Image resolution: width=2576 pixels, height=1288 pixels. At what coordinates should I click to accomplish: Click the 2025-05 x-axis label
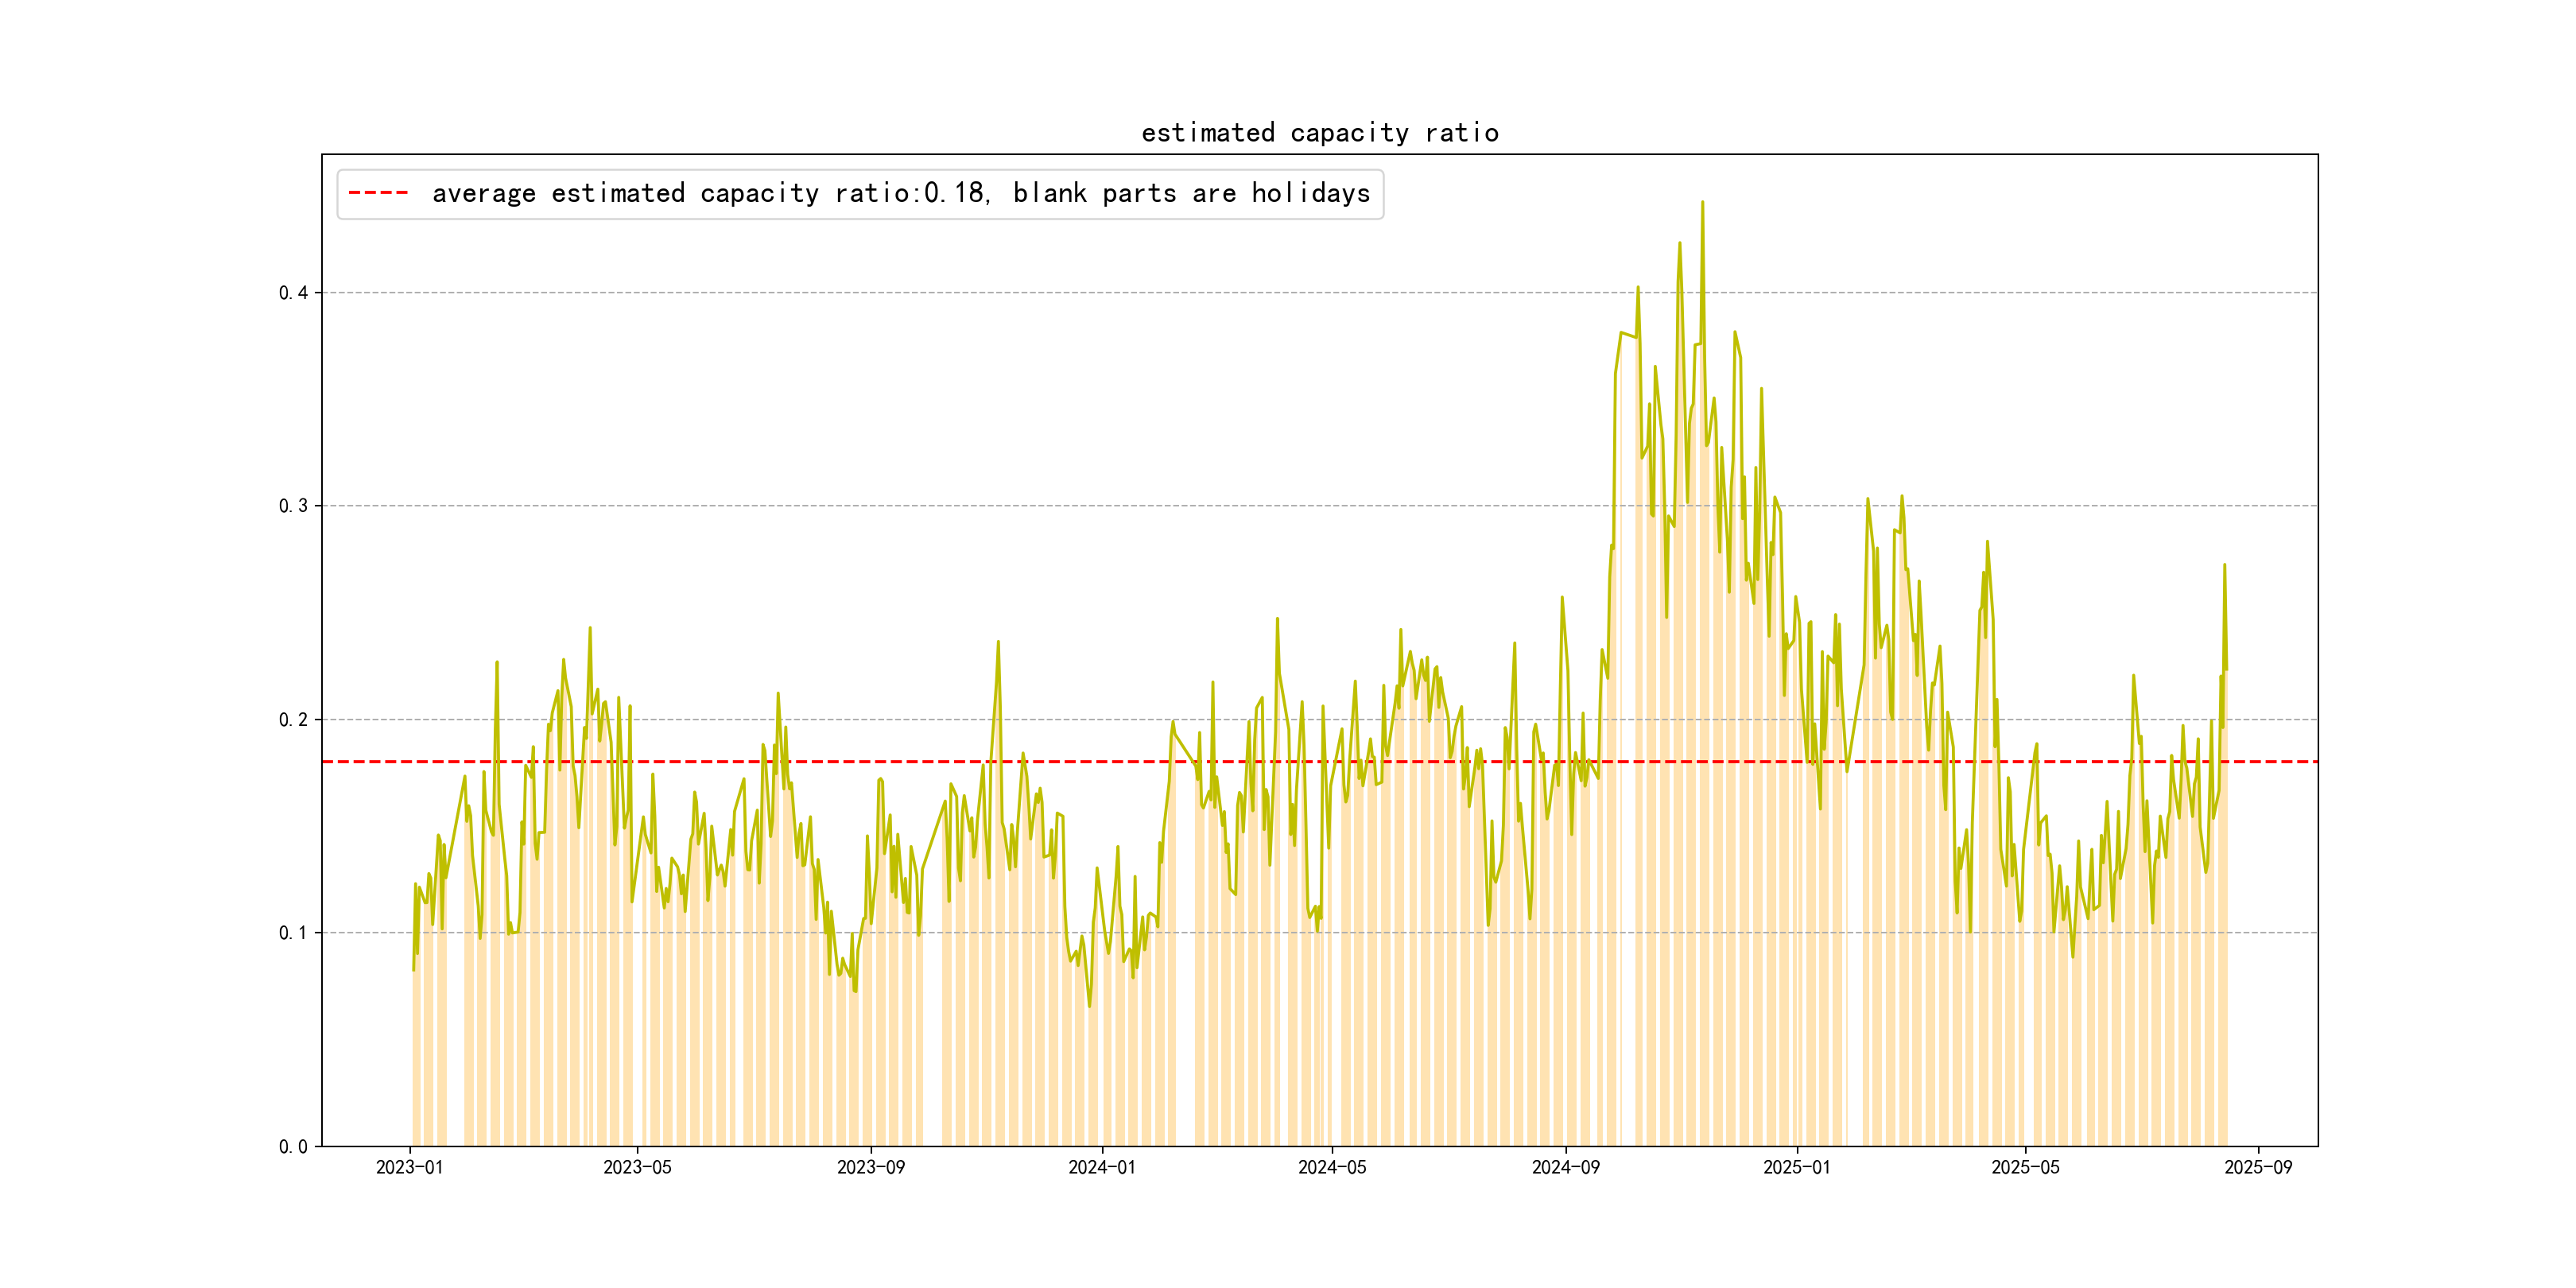(2025, 1167)
